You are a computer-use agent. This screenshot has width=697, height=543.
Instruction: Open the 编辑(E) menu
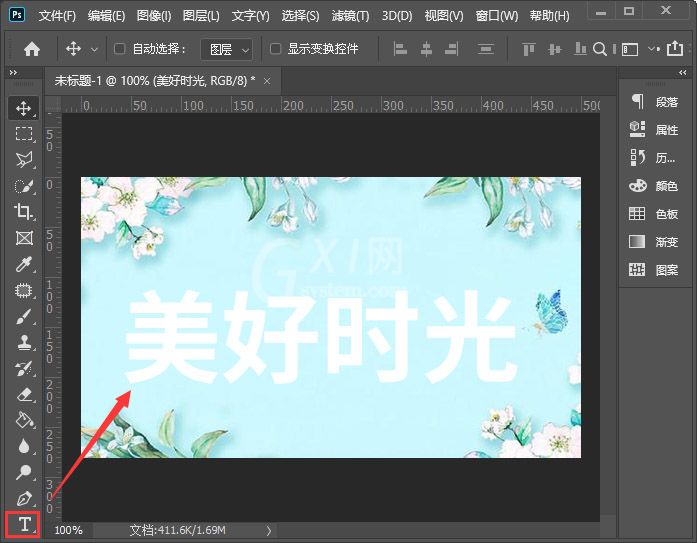[x=106, y=16]
